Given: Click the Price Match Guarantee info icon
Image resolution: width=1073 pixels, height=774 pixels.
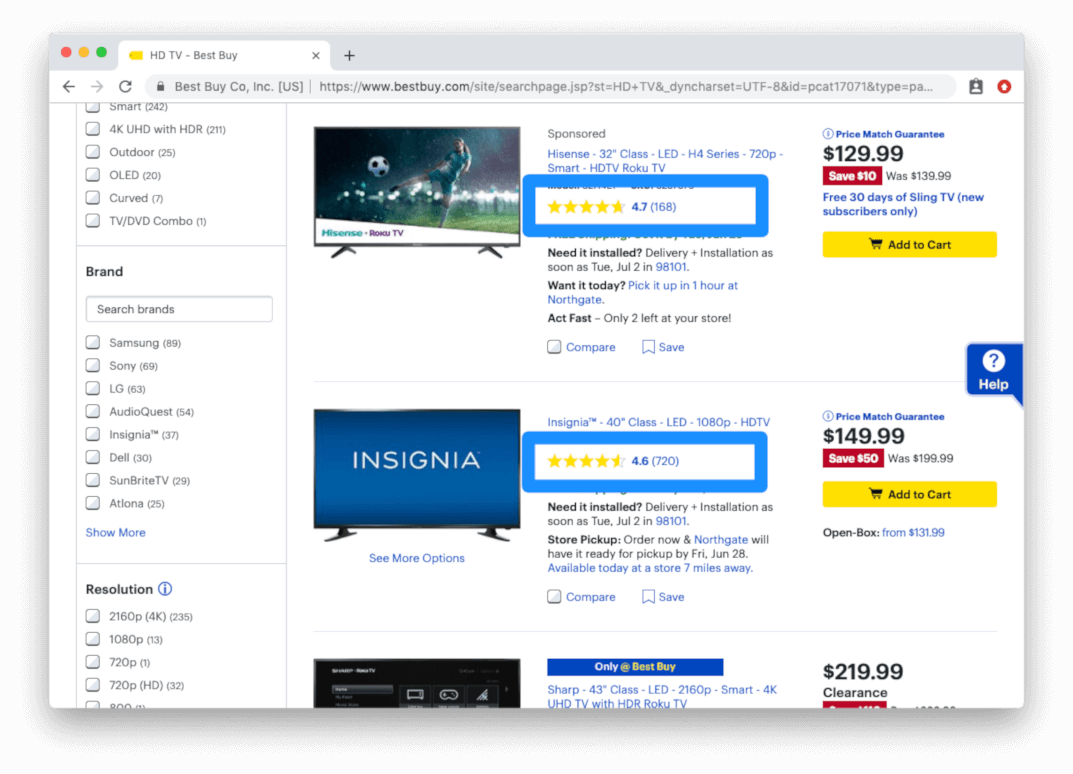Looking at the screenshot, I should pos(829,133).
